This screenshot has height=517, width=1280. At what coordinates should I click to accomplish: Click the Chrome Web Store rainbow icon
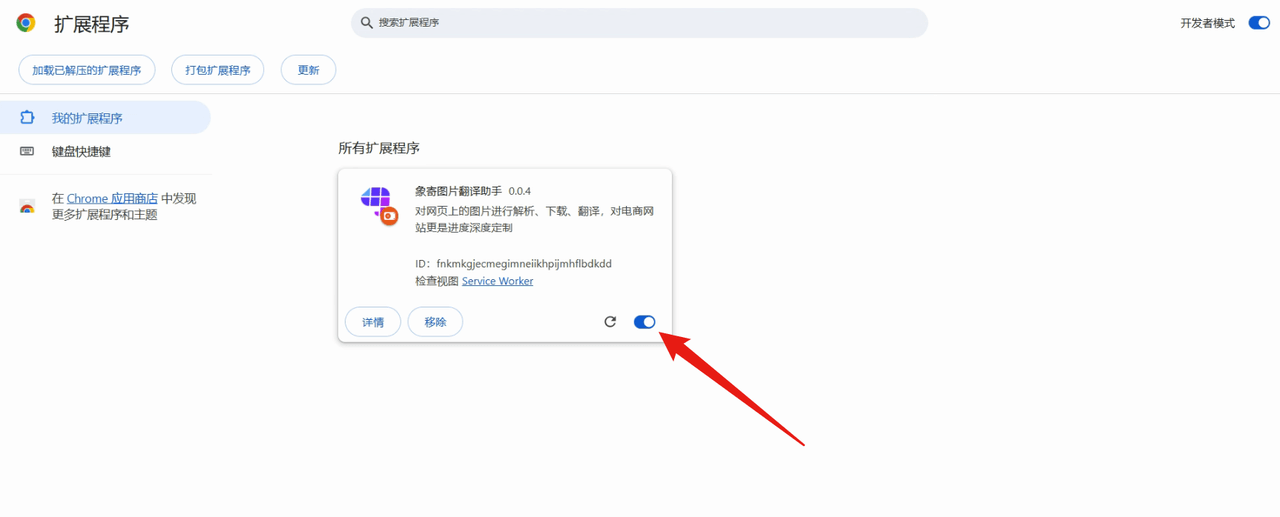[27, 207]
